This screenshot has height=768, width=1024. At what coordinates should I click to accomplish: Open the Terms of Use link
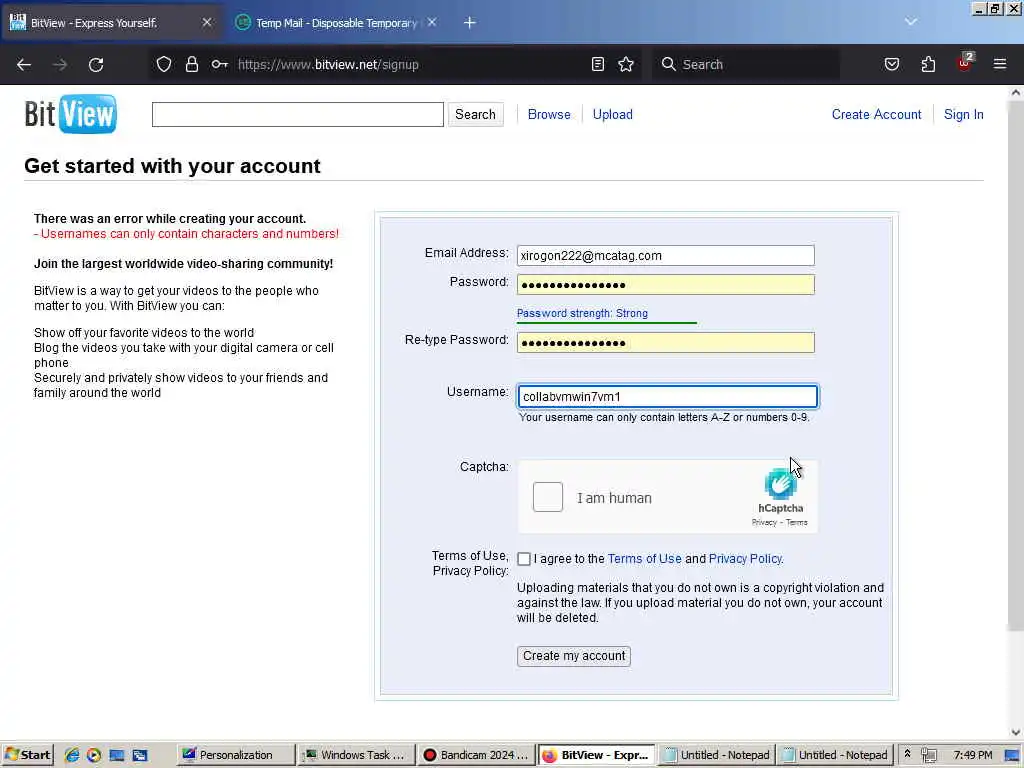point(645,559)
